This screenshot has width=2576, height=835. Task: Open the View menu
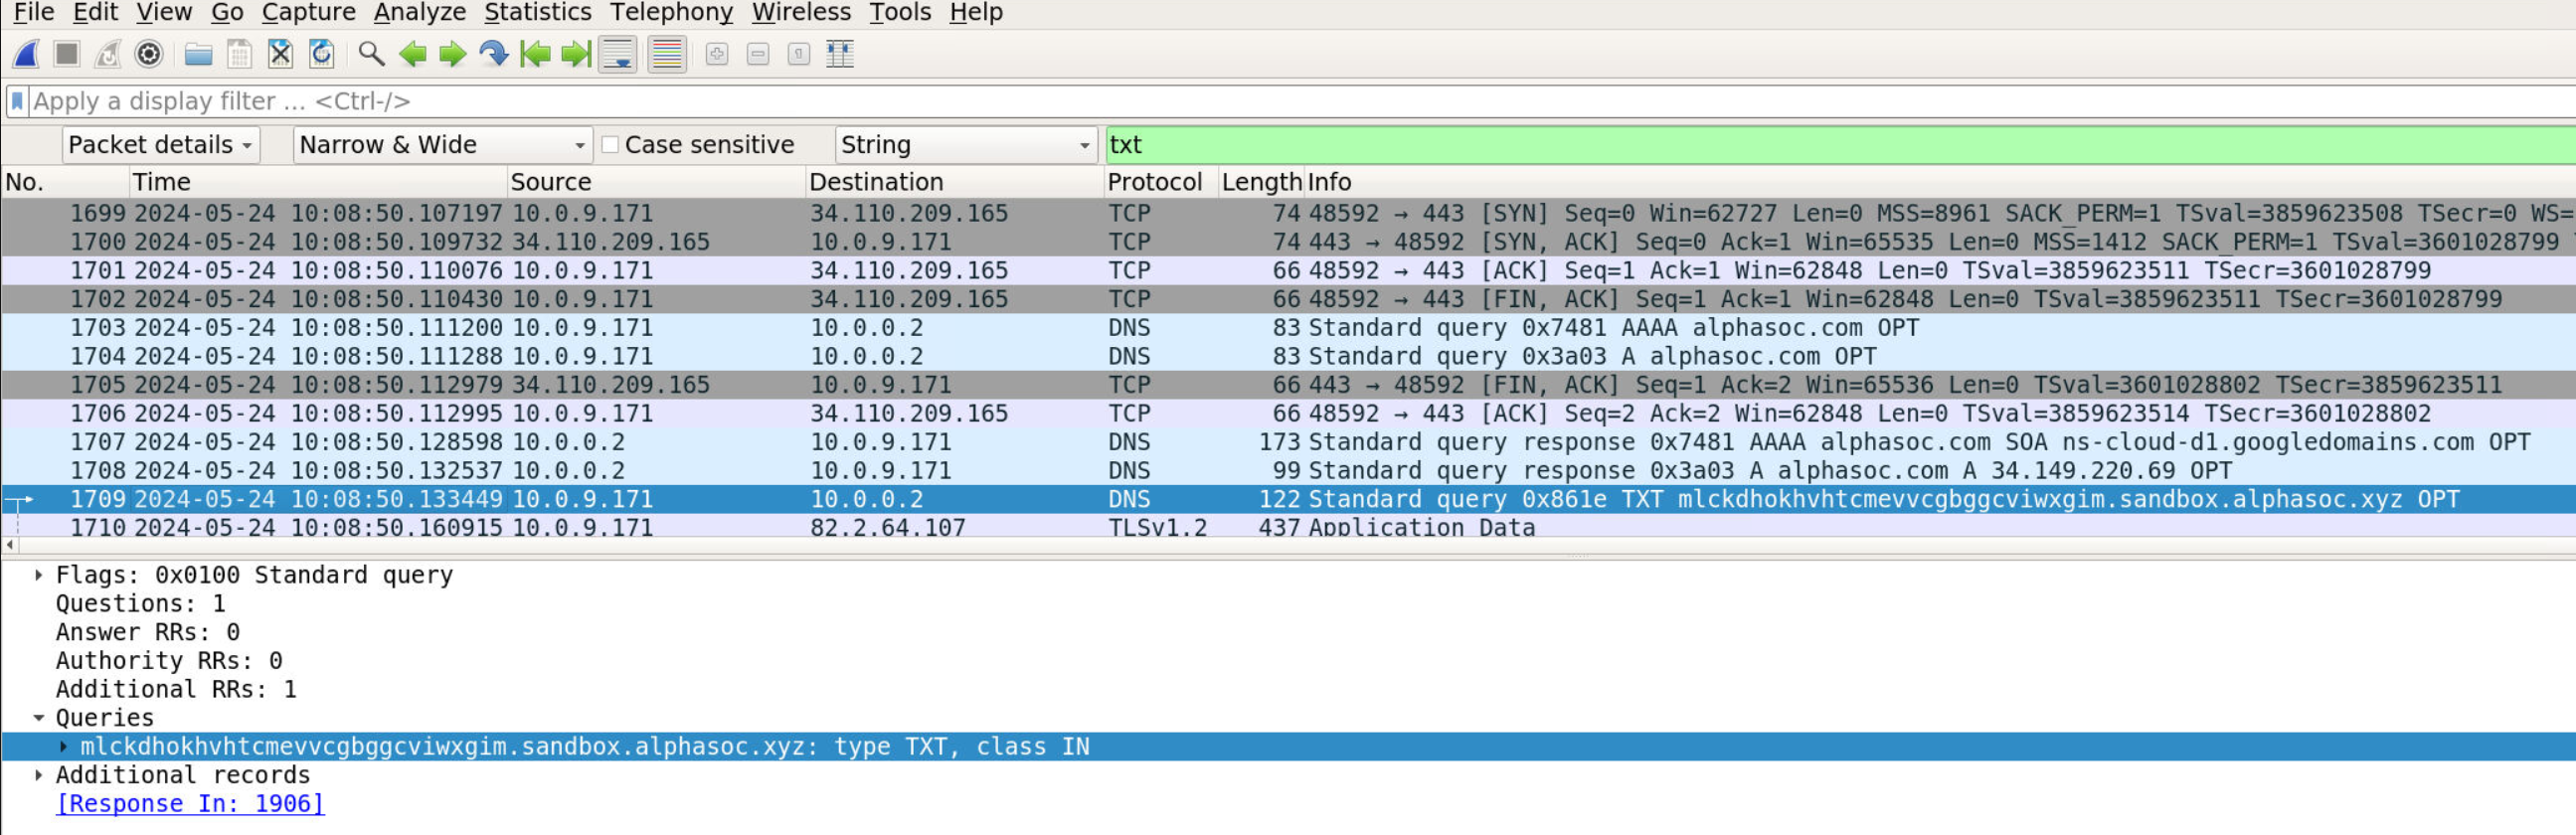(164, 12)
